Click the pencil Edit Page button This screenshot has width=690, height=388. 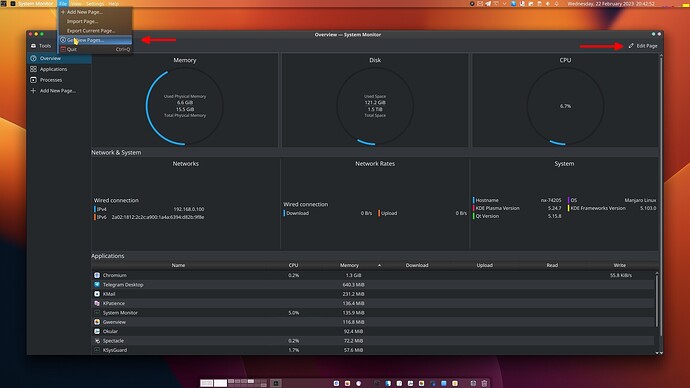[x=643, y=46]
